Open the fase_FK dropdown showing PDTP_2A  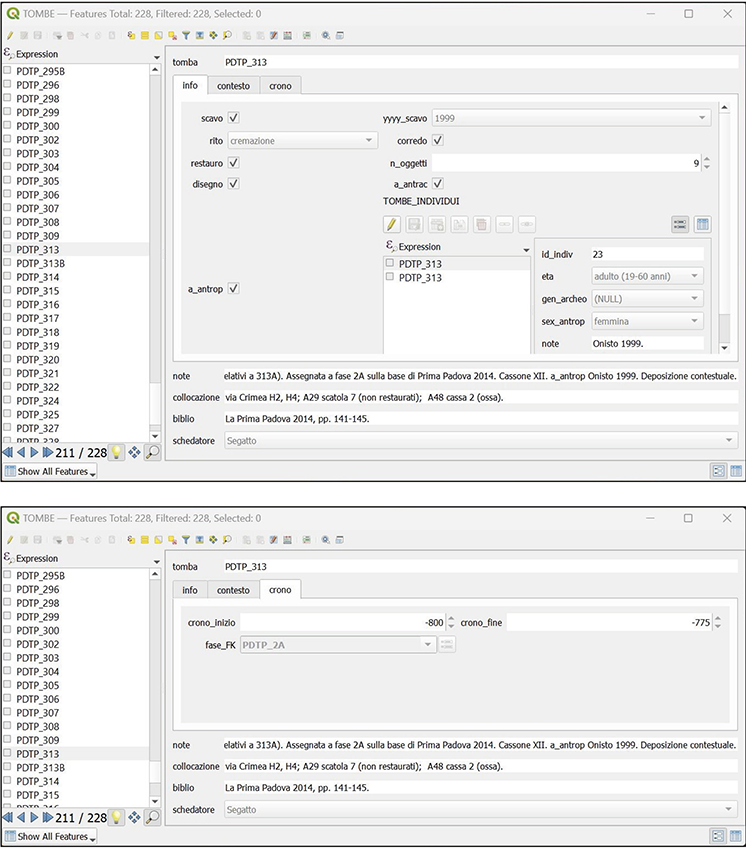pos(331,644)
